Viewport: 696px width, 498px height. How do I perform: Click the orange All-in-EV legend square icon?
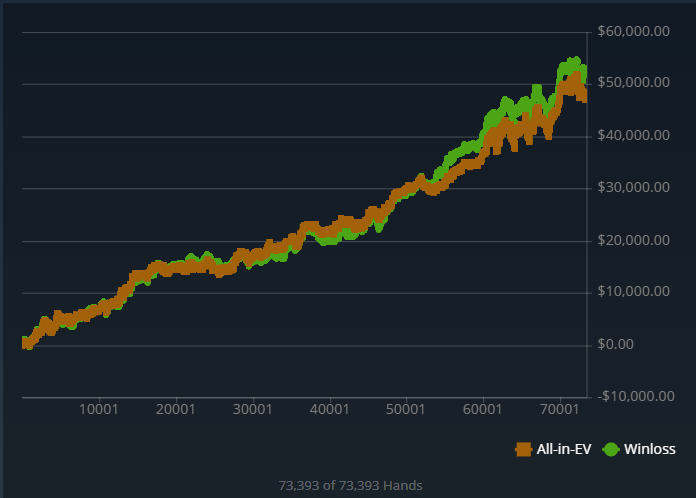coord(523,449)
